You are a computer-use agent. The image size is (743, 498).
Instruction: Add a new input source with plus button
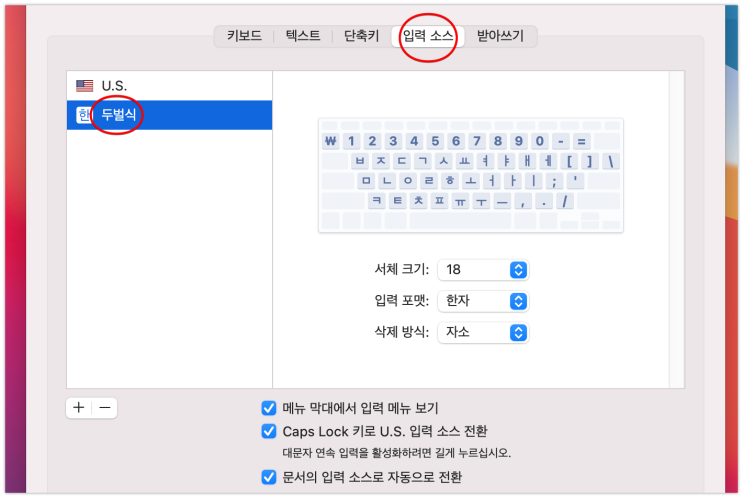click(79, 407)
